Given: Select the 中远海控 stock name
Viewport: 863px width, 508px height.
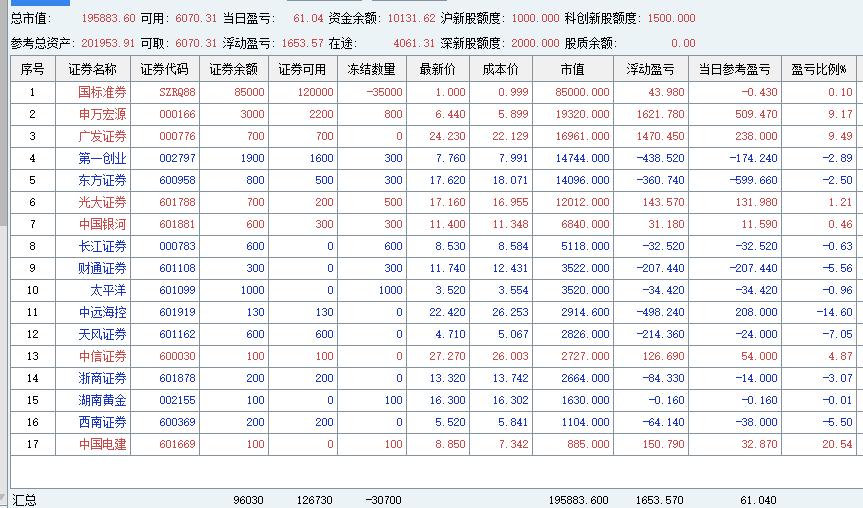Looking at the screenshot, I should (x=102, y=313).
